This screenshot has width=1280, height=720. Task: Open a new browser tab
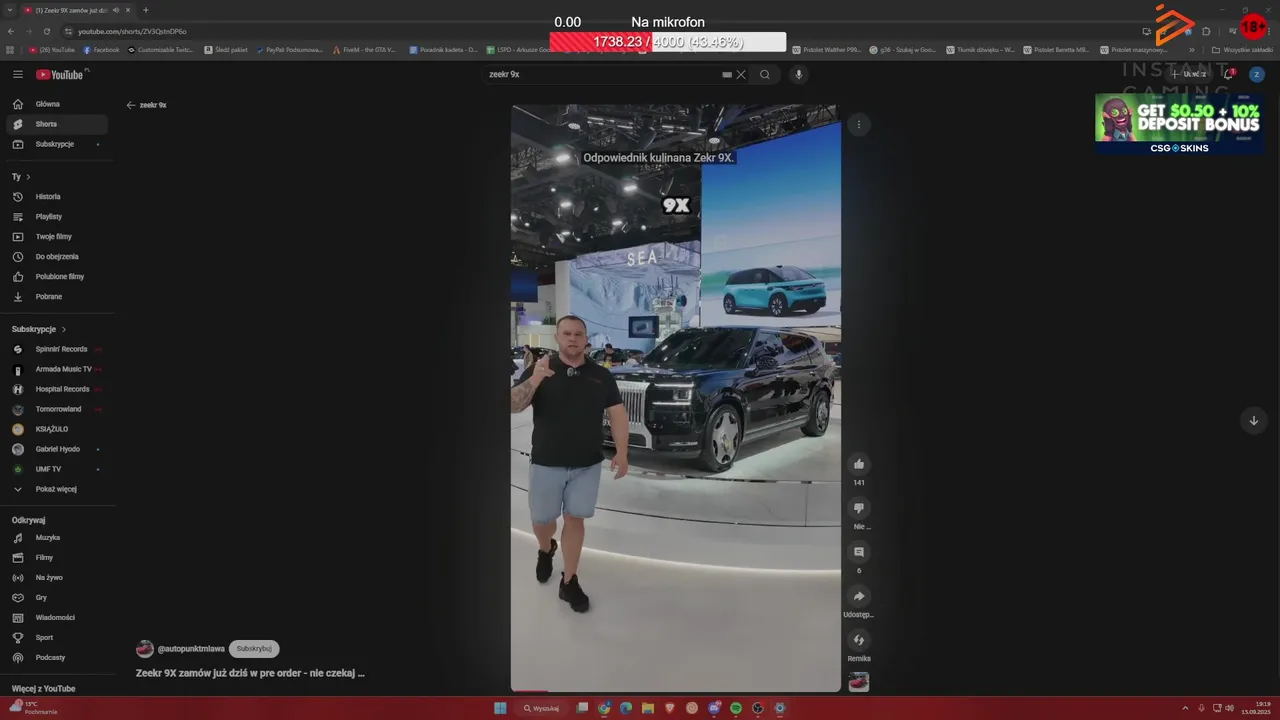point(146,10)
